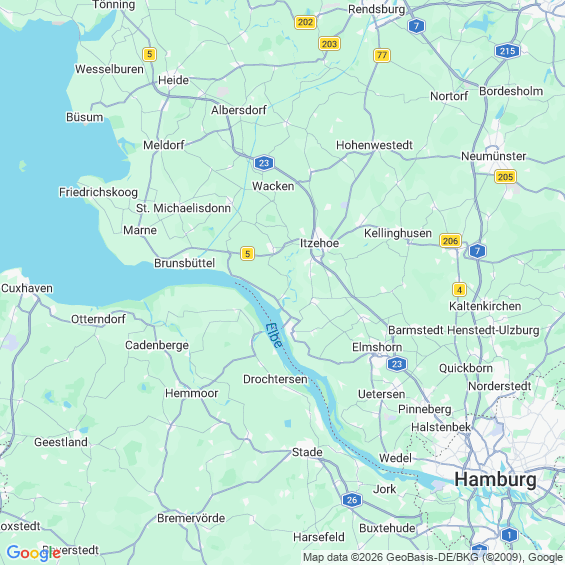Click the map data copyright text
565x565 pixels.
pos(433,558)
